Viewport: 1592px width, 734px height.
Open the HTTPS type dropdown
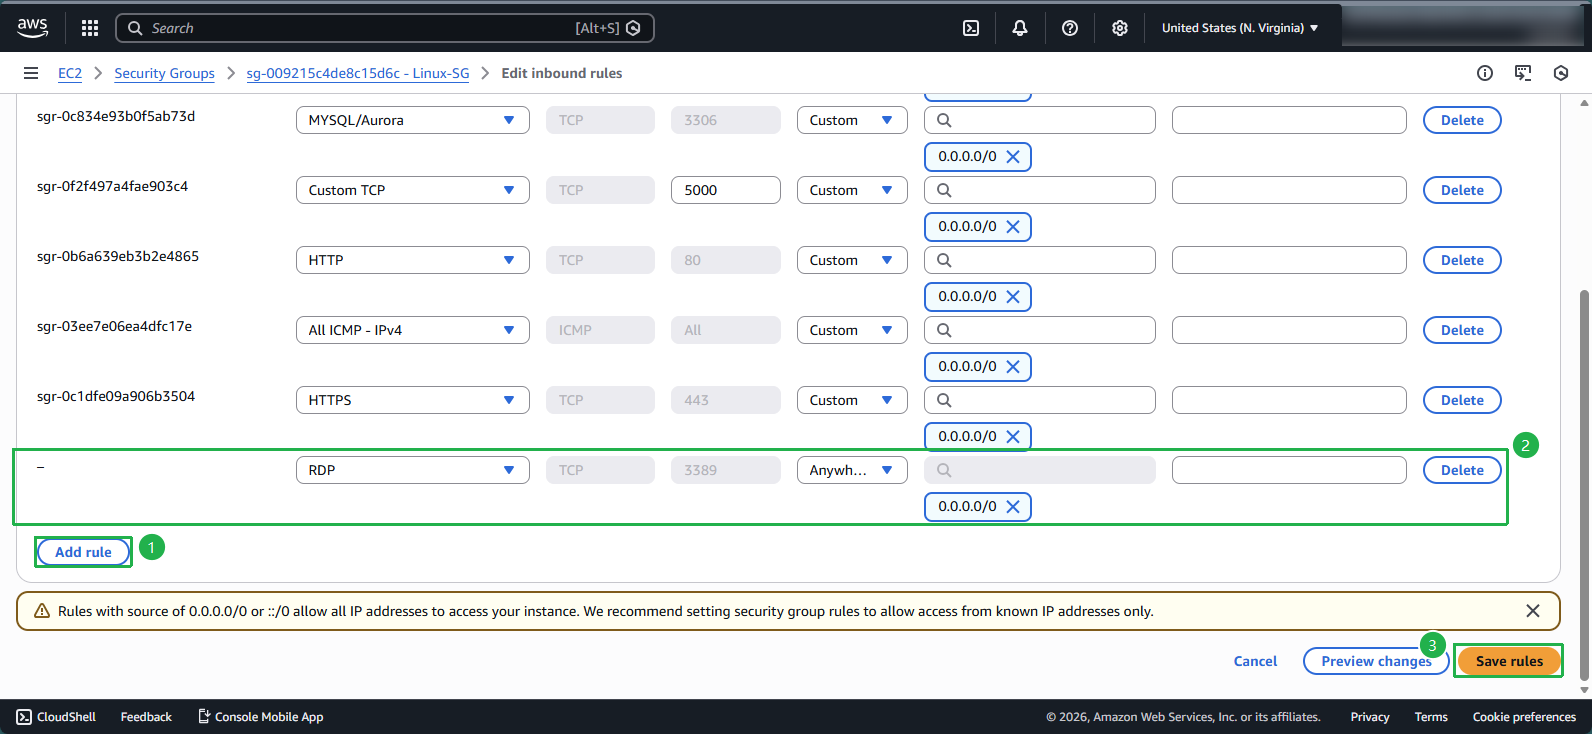(413, 400)
